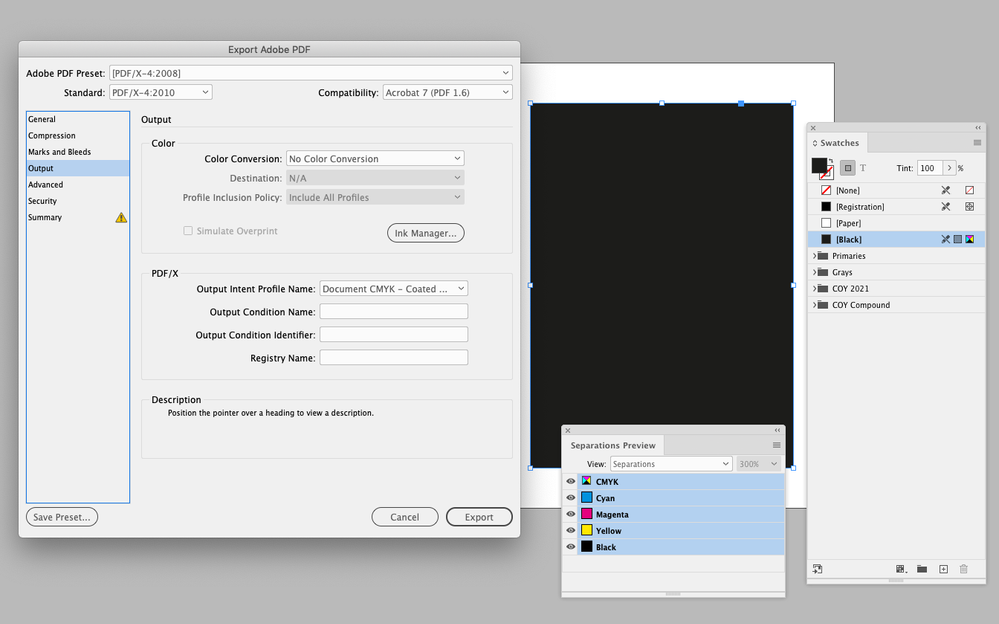Toggle Black separation visibility eye
The image size is (999, 624).
[570, 547]
